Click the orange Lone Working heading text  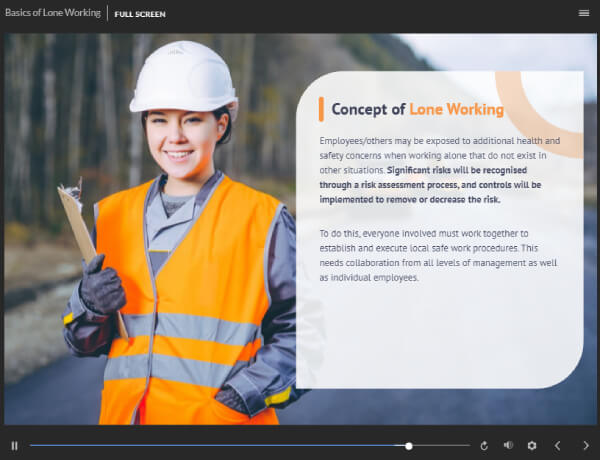pyautogui.click(x=456, y=109)
